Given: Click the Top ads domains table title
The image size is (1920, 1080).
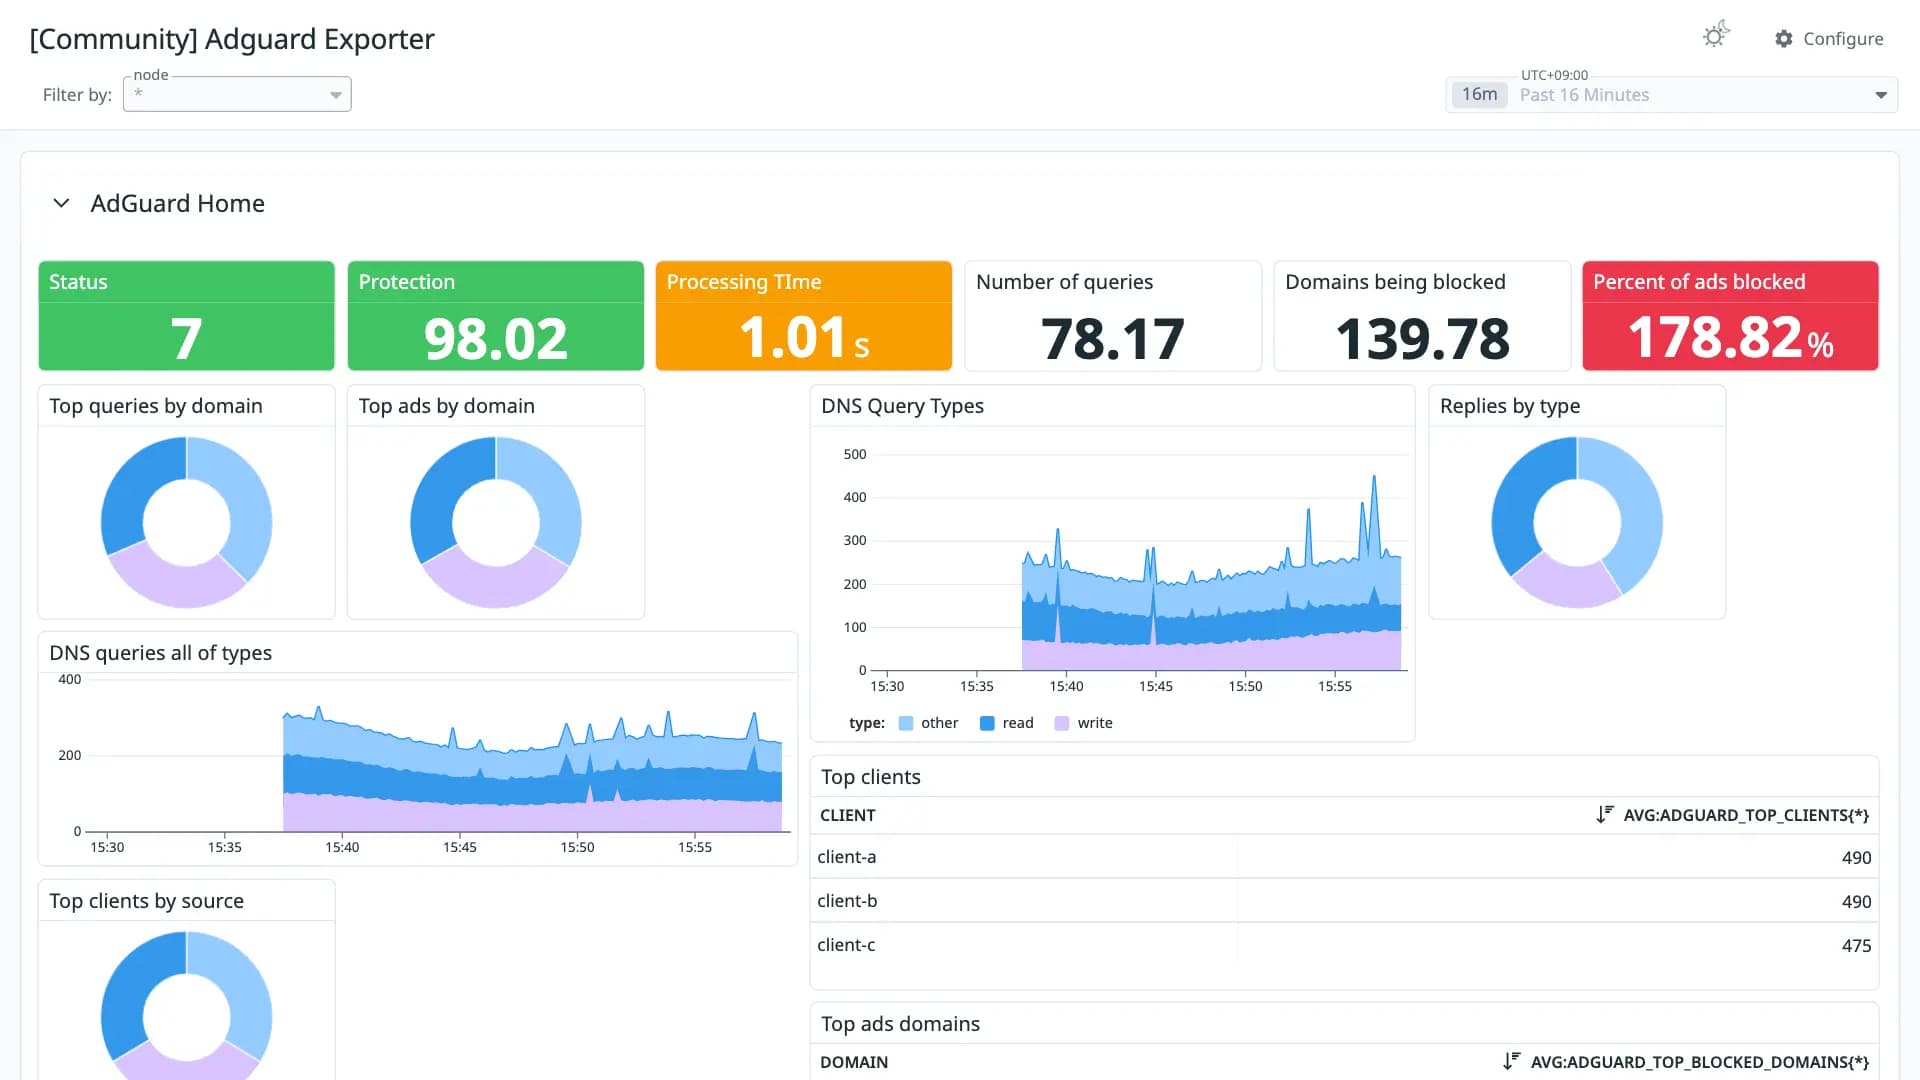Looking at the screenshot, I should 900,1024.
